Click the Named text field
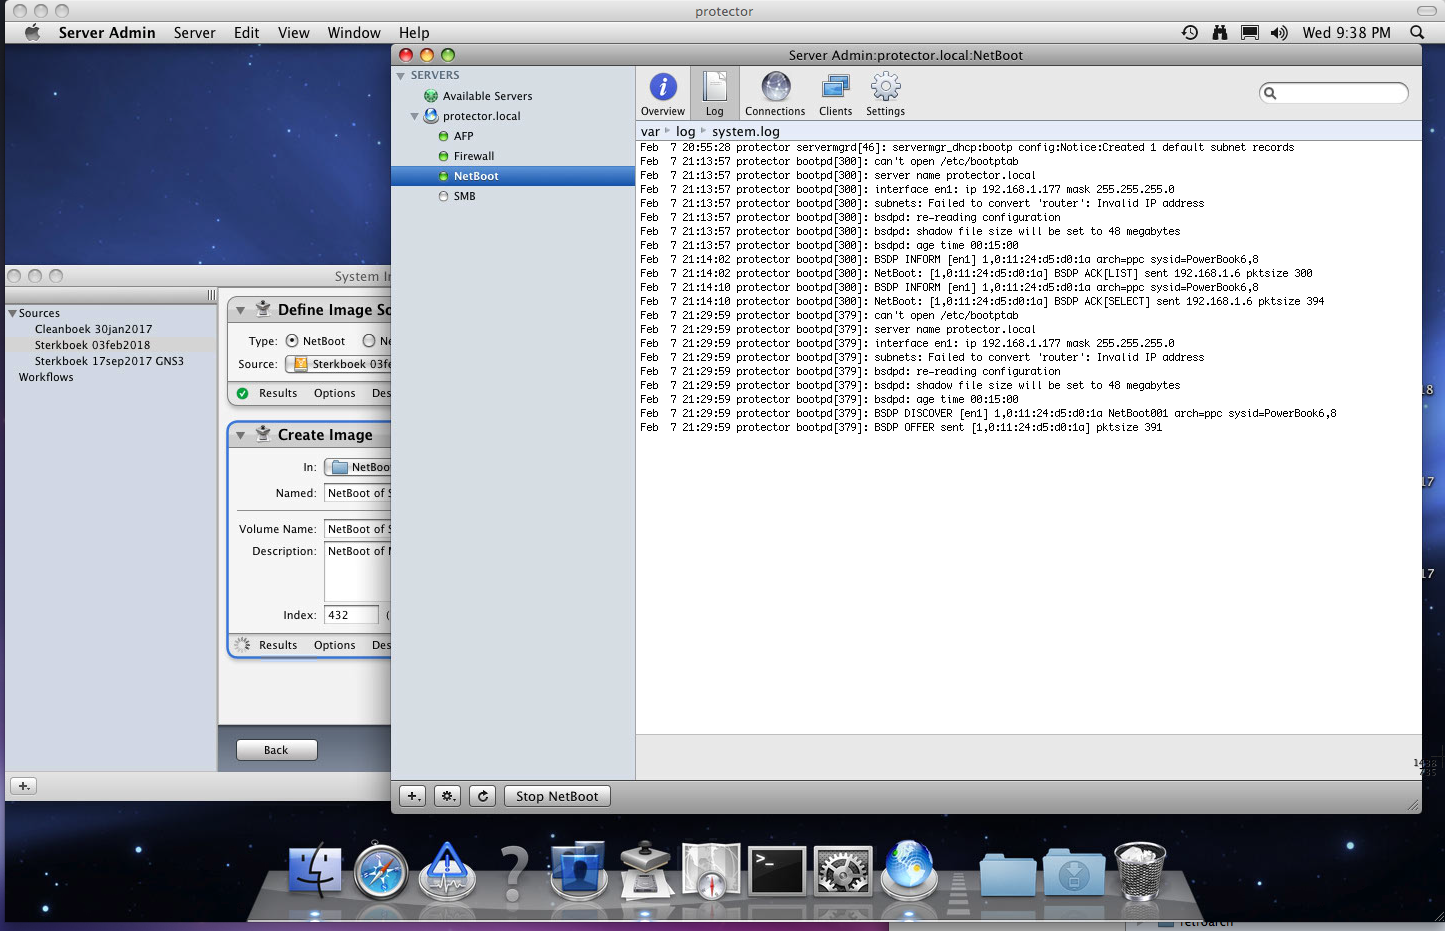Screen dimensions: 1445x931 (x=358, y=493)
